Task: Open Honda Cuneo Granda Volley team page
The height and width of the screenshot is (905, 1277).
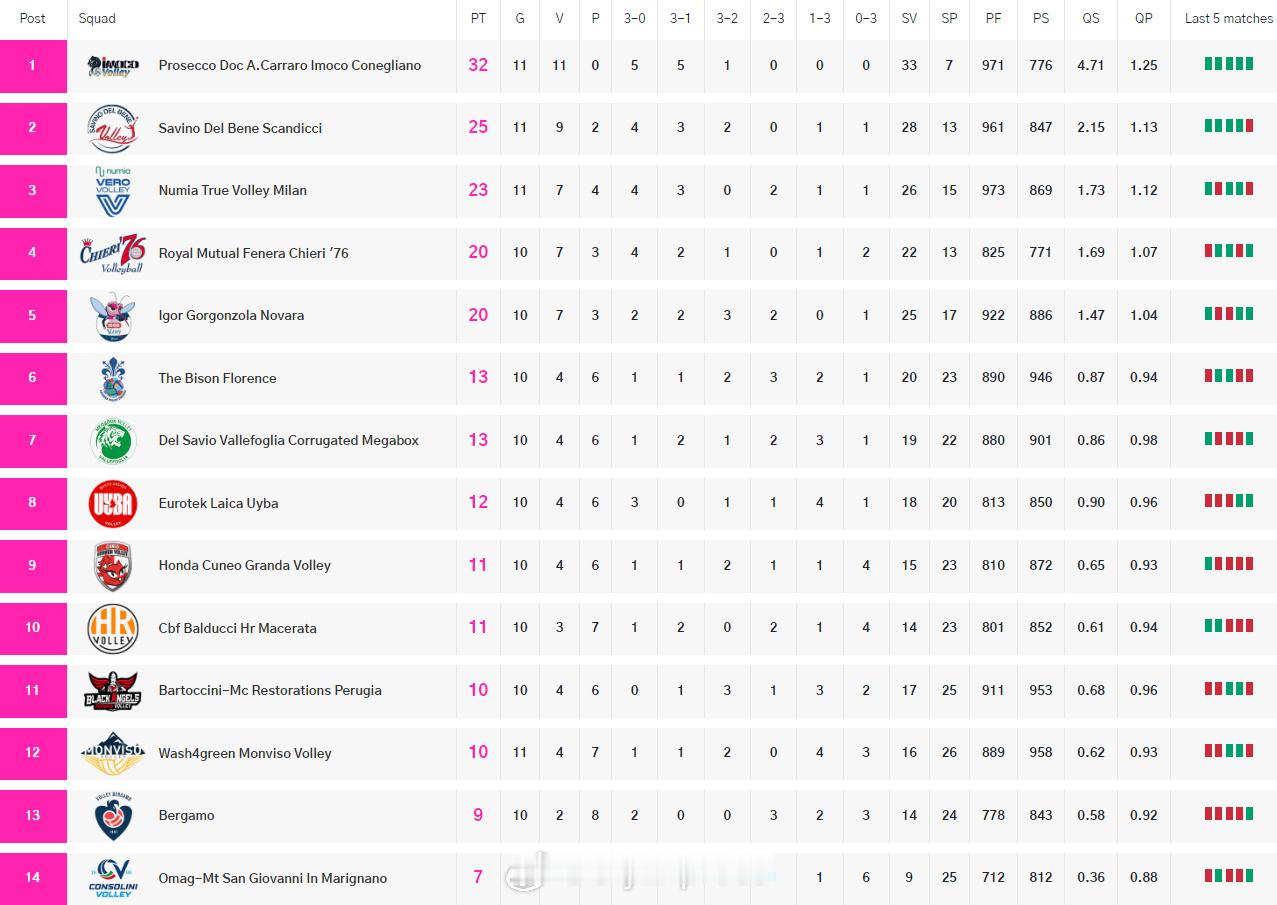Action: (245, 566)
